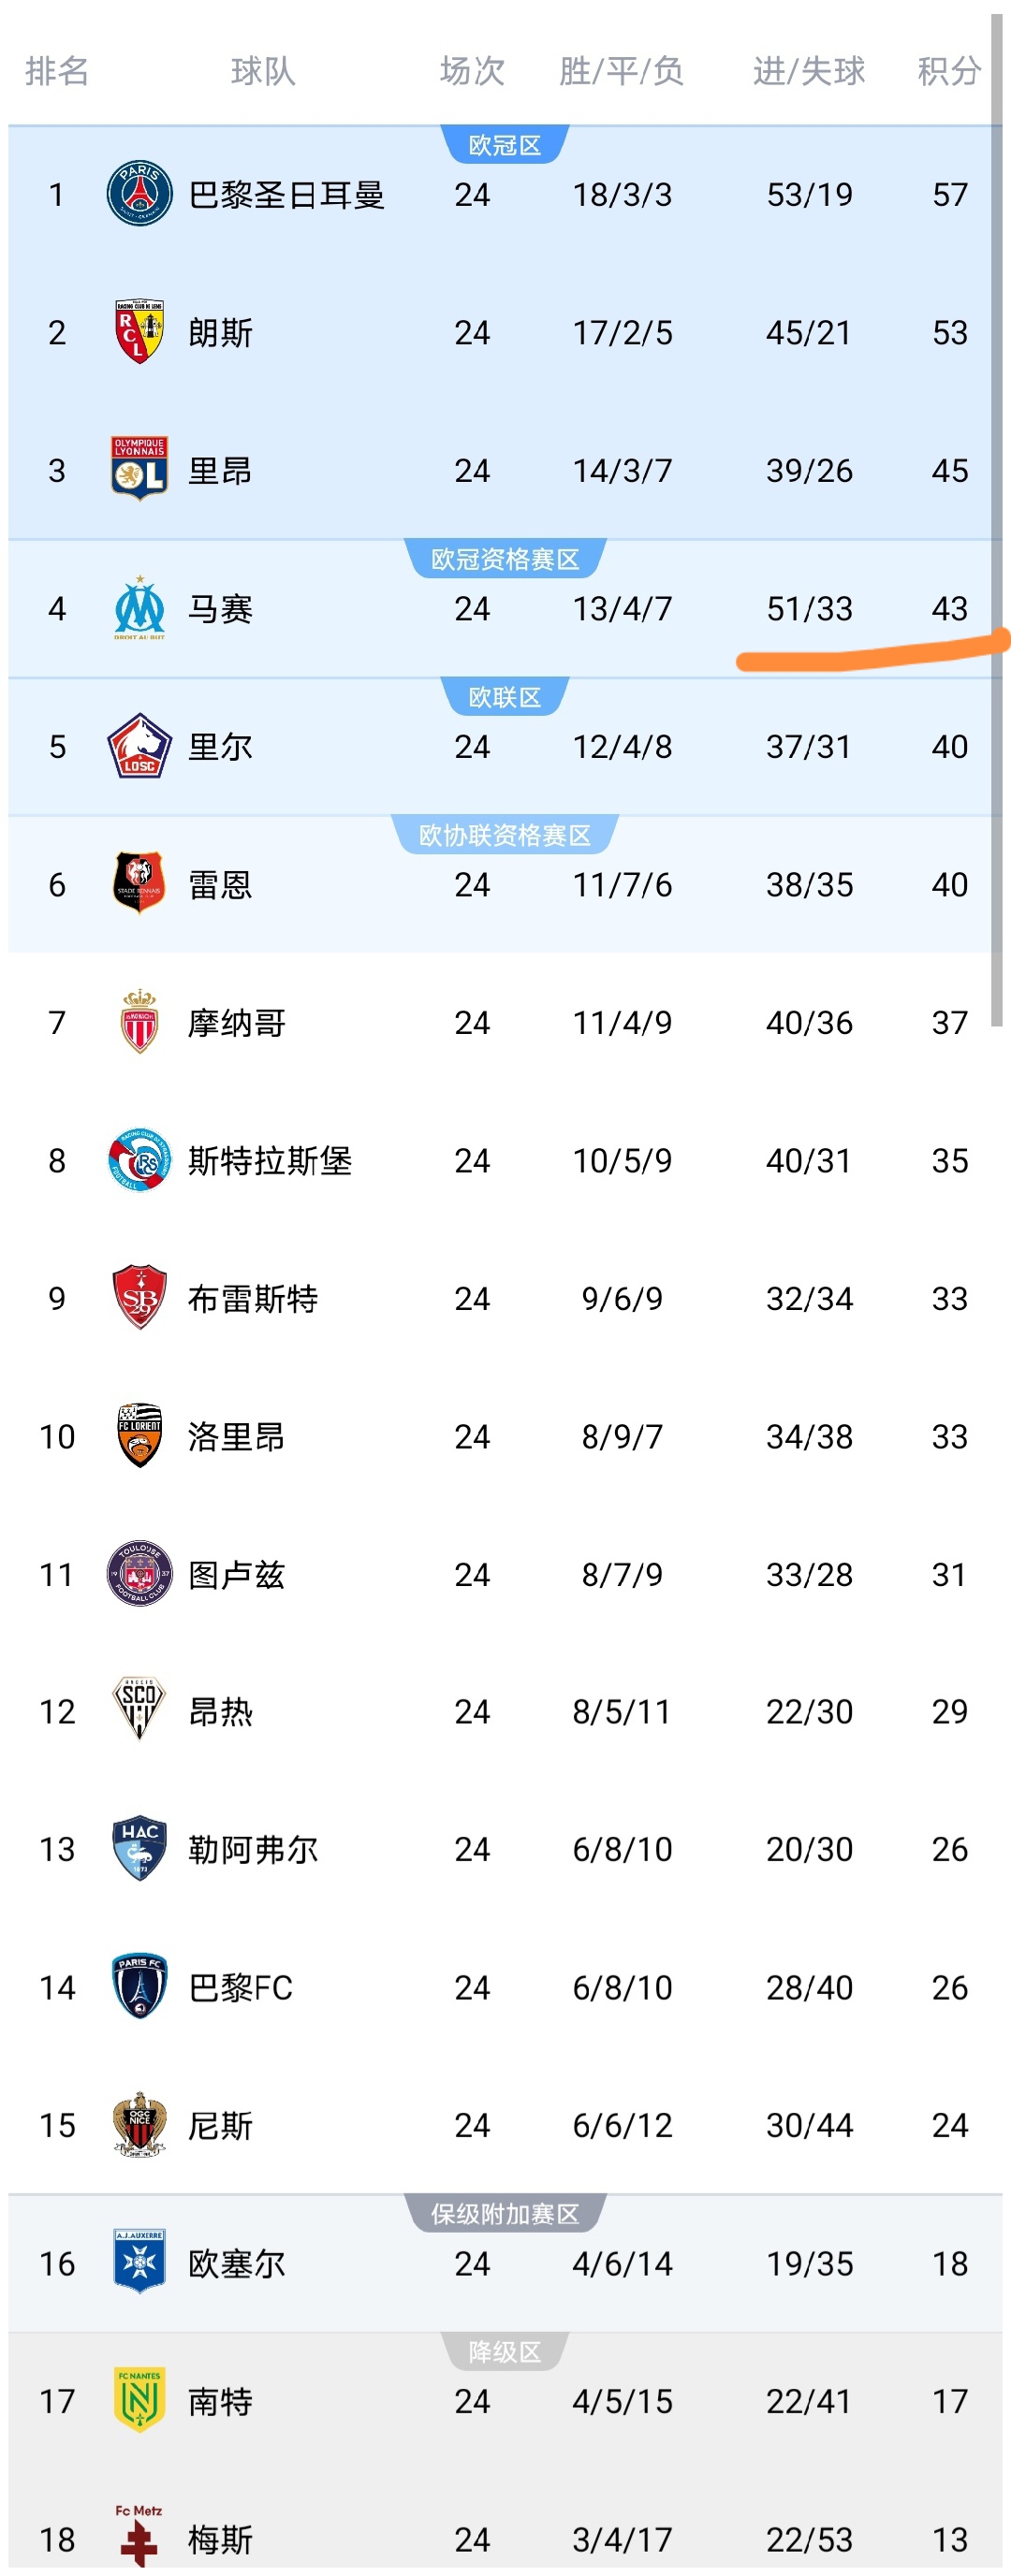The height and width of the screenshot is (2576, 1011).
Task: Click the vertical scrollbar on right edge
Action: tap(996, 520)
